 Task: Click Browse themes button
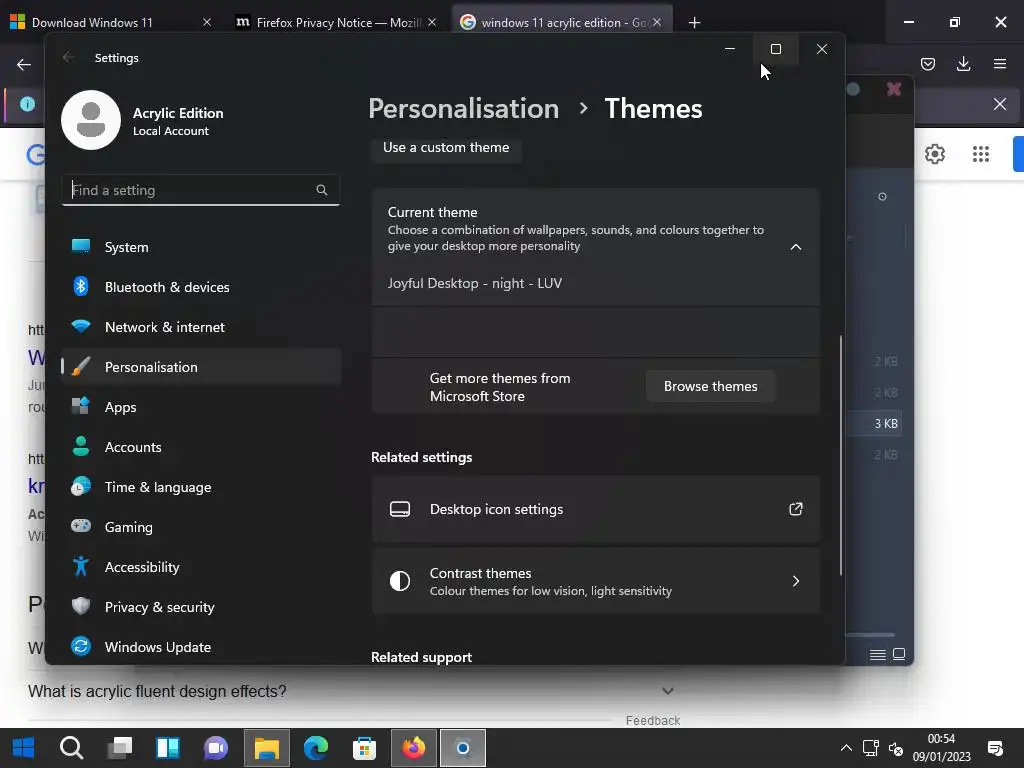pyautogui.click(x=711, y=386)
